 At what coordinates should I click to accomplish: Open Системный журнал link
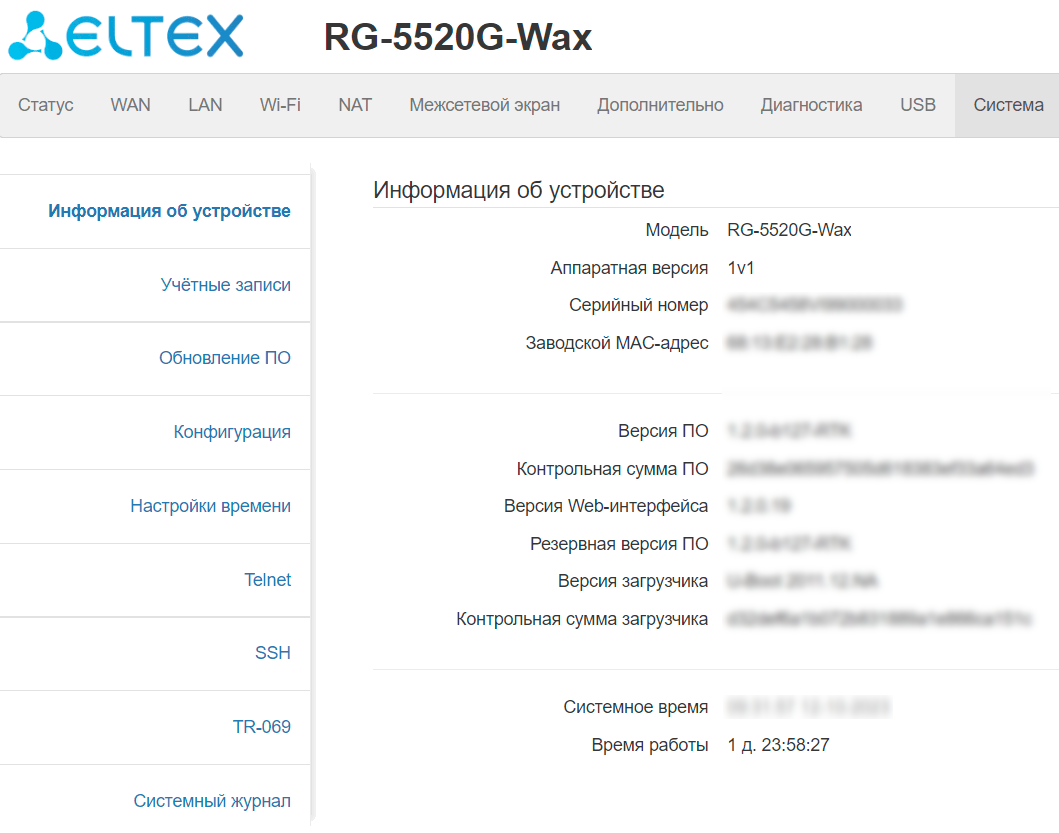pyautogui.click(x=211, y=801)
